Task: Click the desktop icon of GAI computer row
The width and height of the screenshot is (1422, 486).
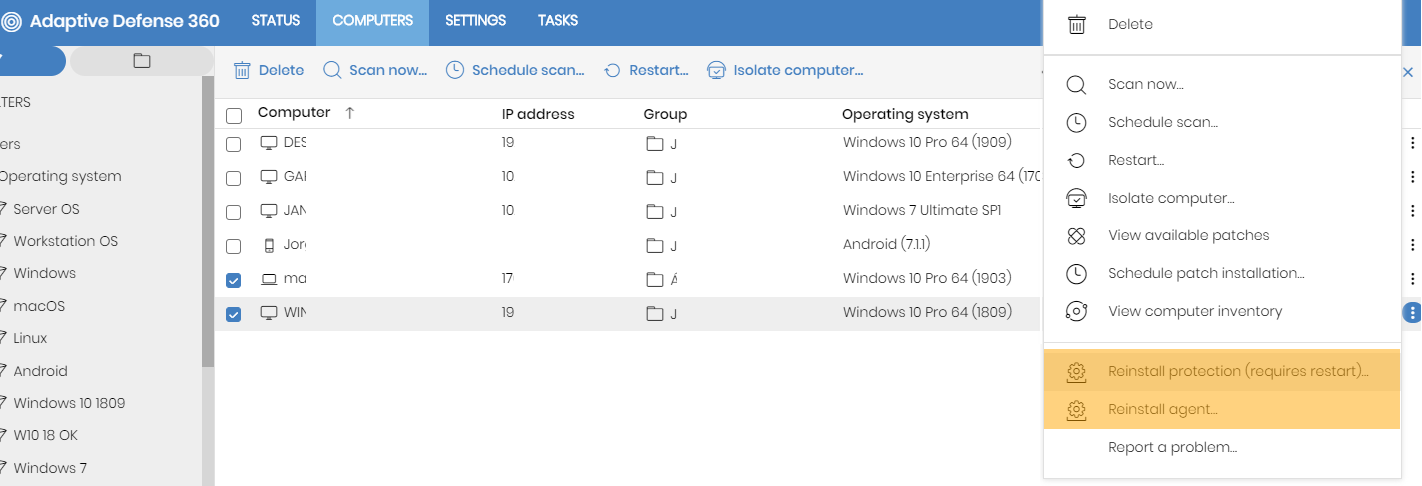Action: [268, 177]
